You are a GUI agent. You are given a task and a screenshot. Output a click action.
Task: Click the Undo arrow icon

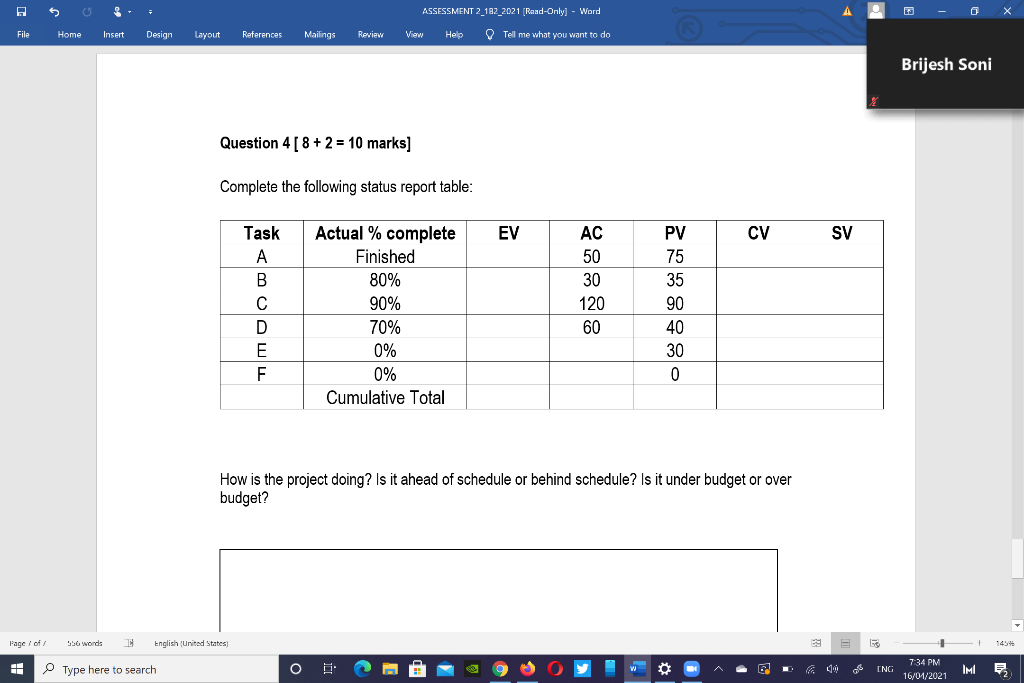(x=55, y=11)
